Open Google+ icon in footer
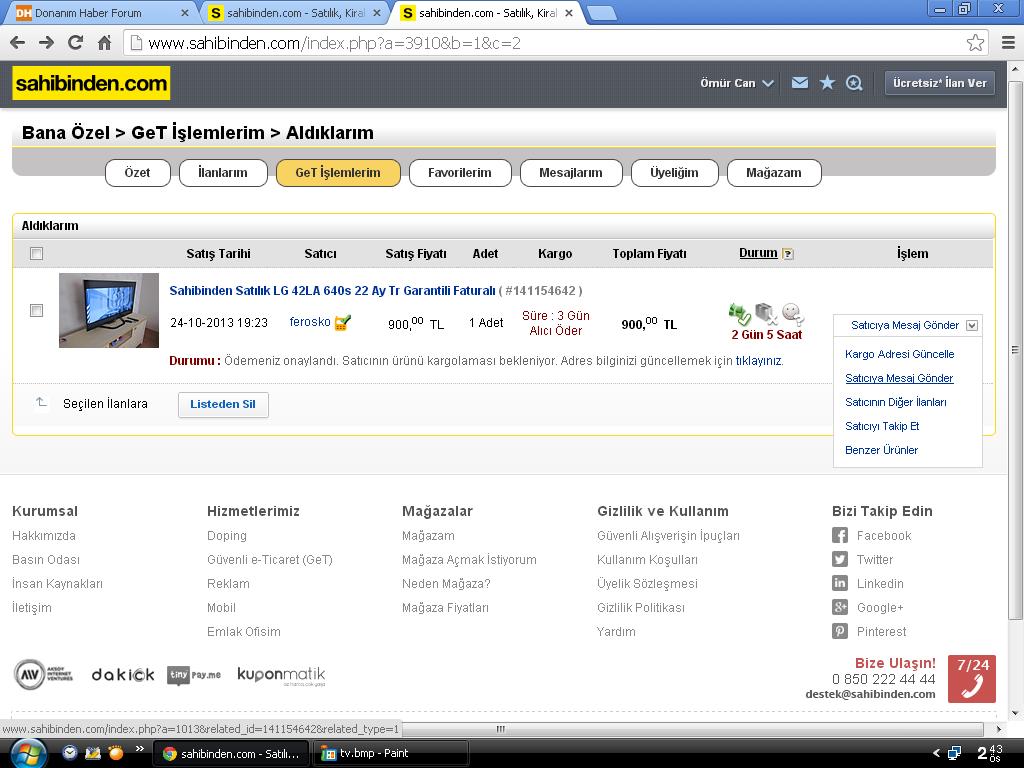The image size is (1024, 768). point(840,607)
